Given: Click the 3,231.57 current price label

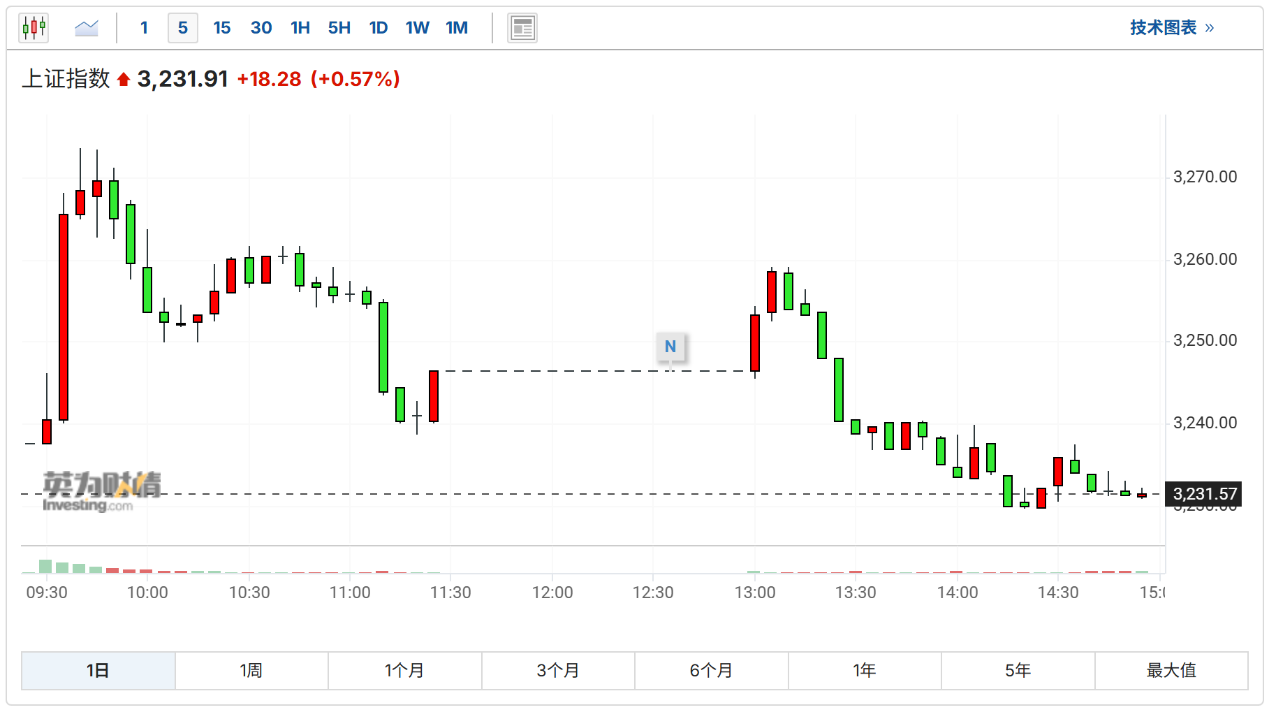Looking at the screenshot, I should click(x=1205, y=494).
